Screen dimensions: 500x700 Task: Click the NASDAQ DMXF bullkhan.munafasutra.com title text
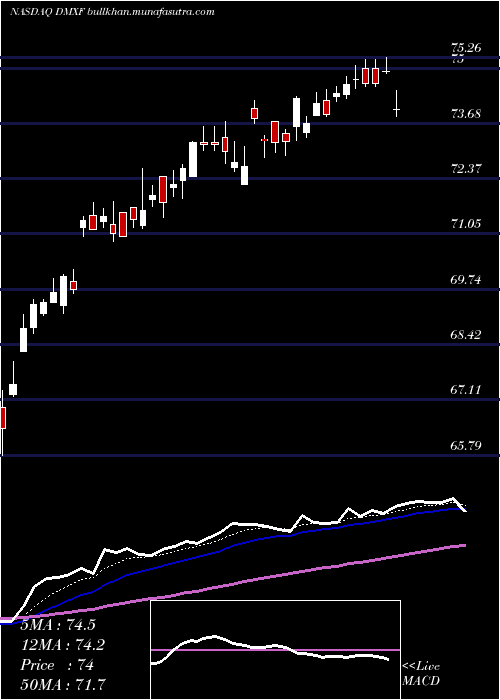[x=112, y=12]
